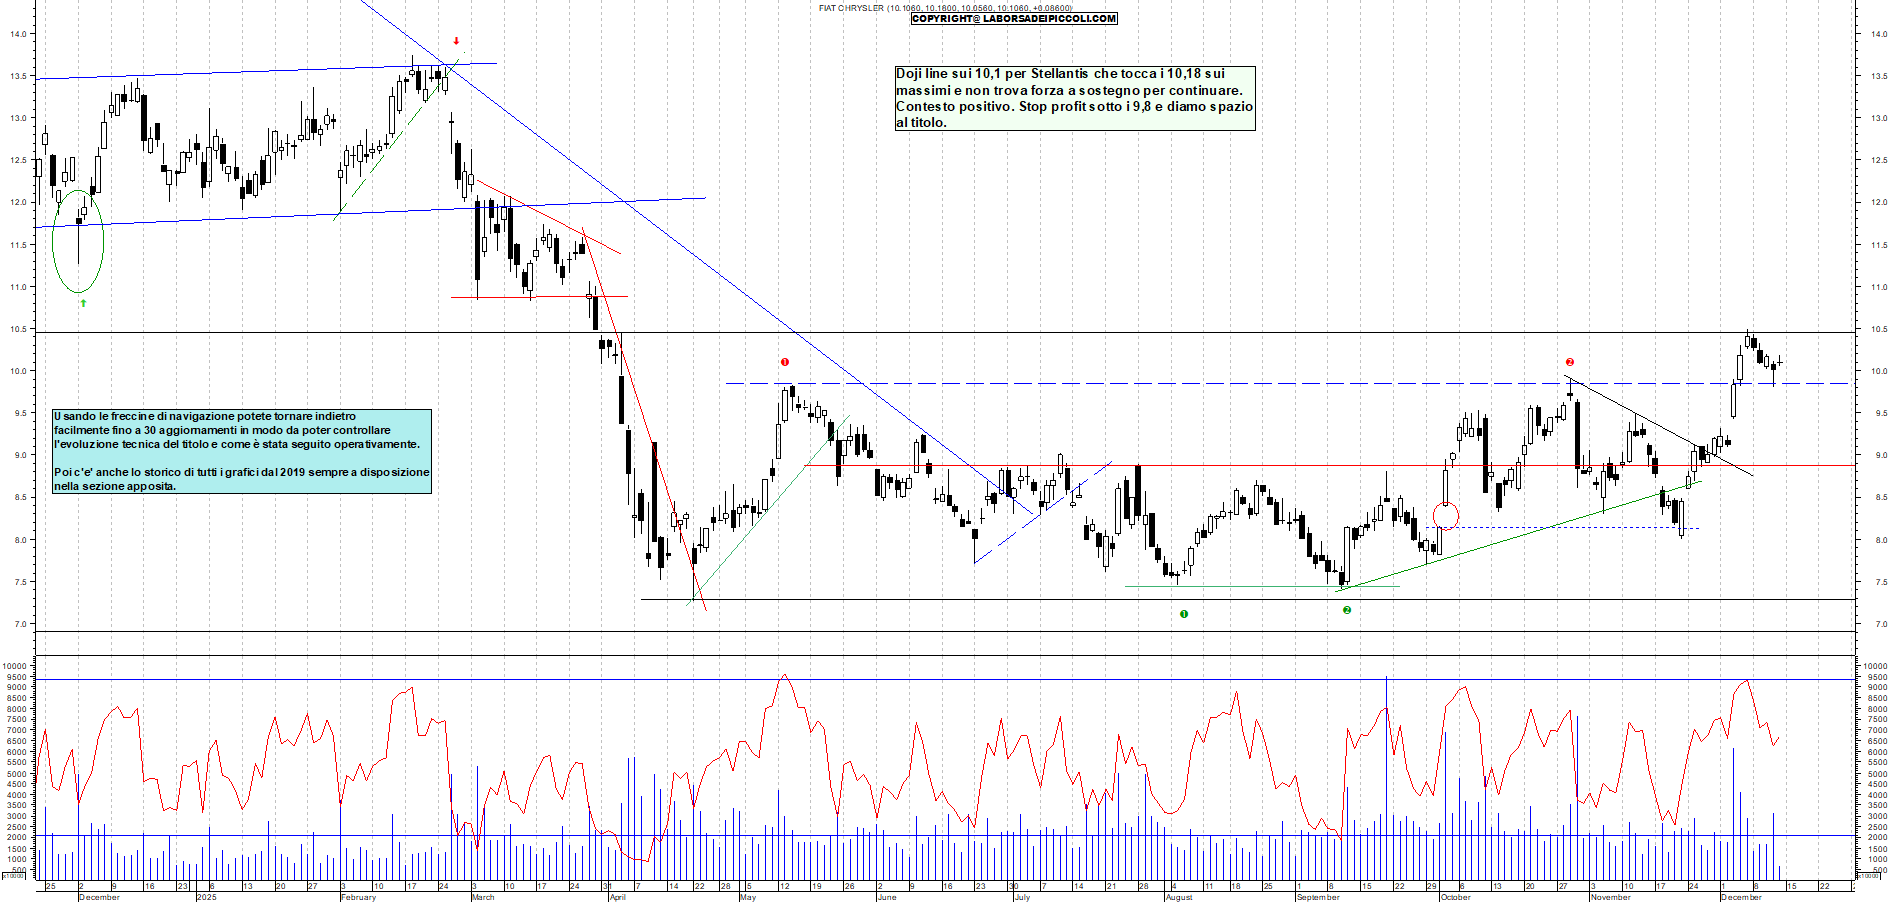Image resolution: width=1890 pixels, height=902 pixels.
Task: Click the red down arrow above the February top
Action: tap(456, 42)
